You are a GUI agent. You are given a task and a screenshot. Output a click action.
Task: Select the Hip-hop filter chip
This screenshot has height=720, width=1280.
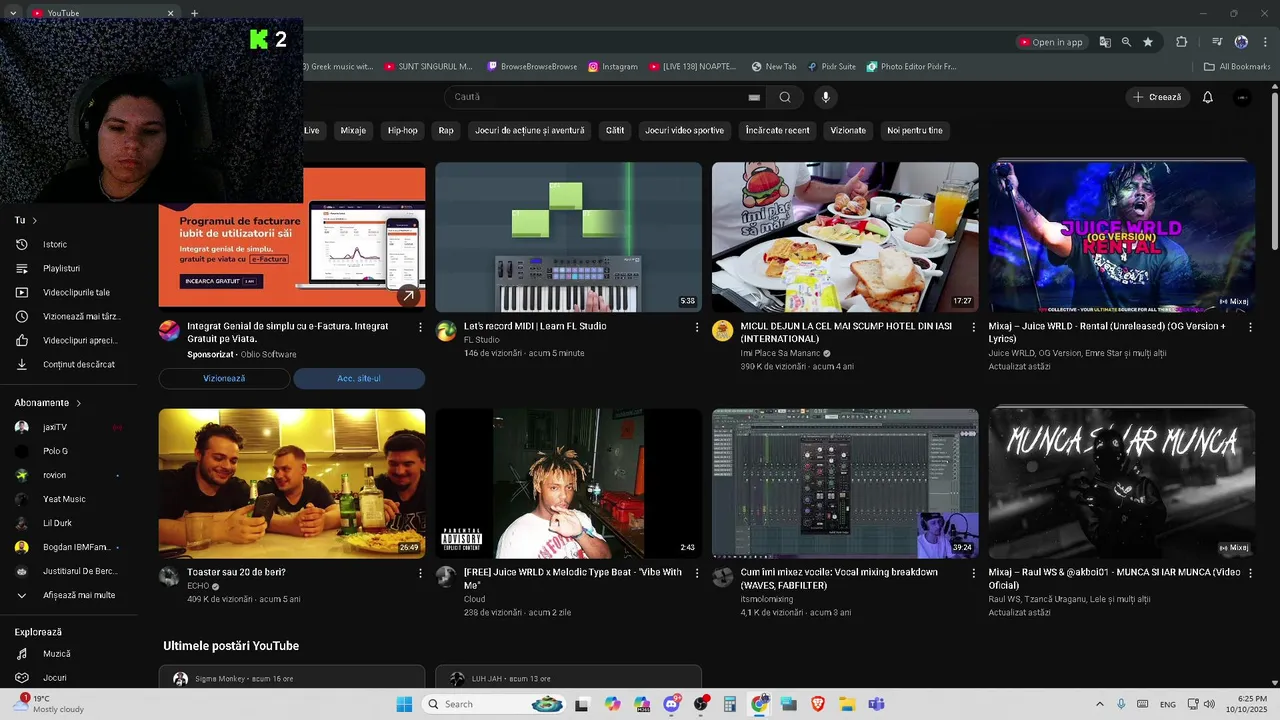(x=403, y=130)
